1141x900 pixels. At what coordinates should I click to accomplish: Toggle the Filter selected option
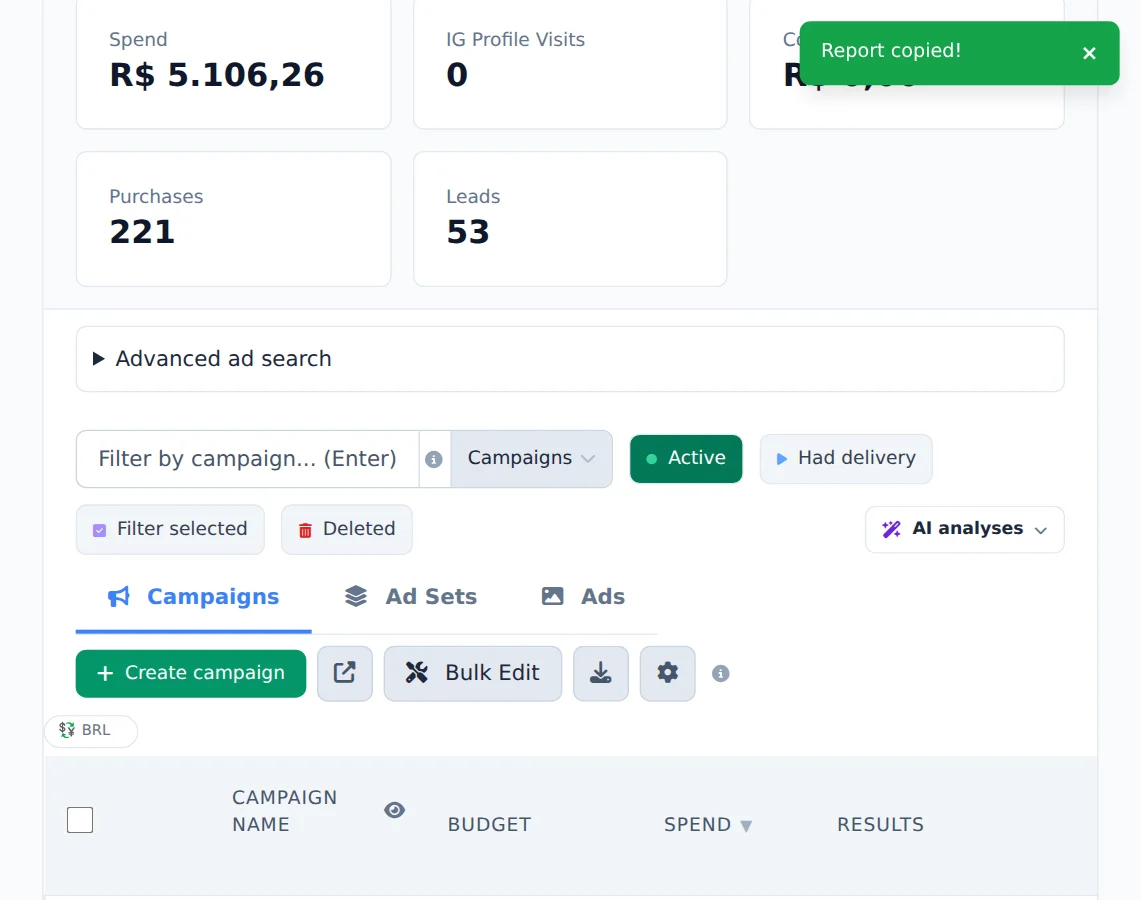coord(170,529)
